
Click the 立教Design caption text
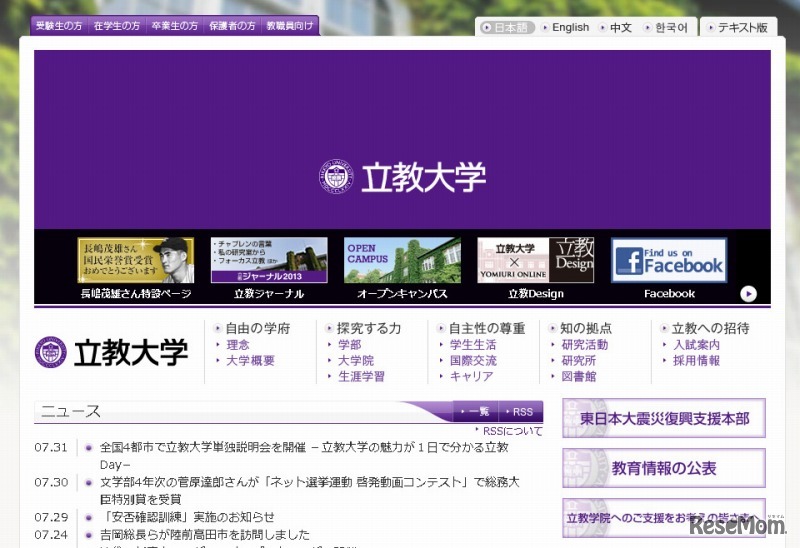click(x=536, y=294)
